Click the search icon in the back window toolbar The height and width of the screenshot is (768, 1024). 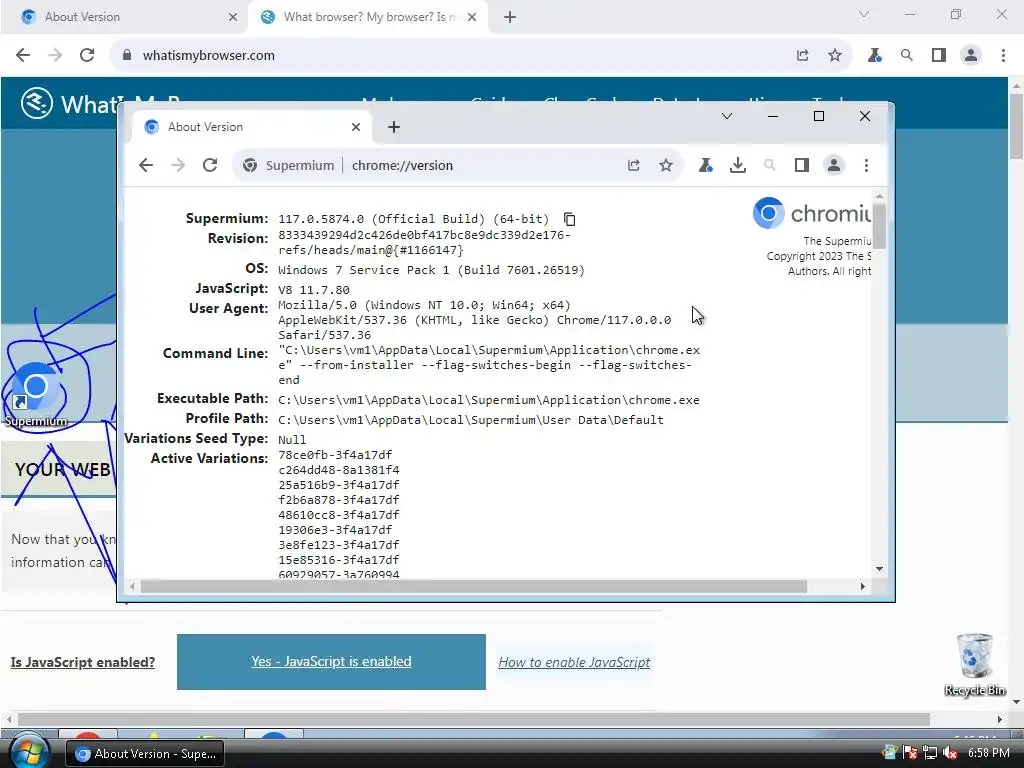(906, 56)
